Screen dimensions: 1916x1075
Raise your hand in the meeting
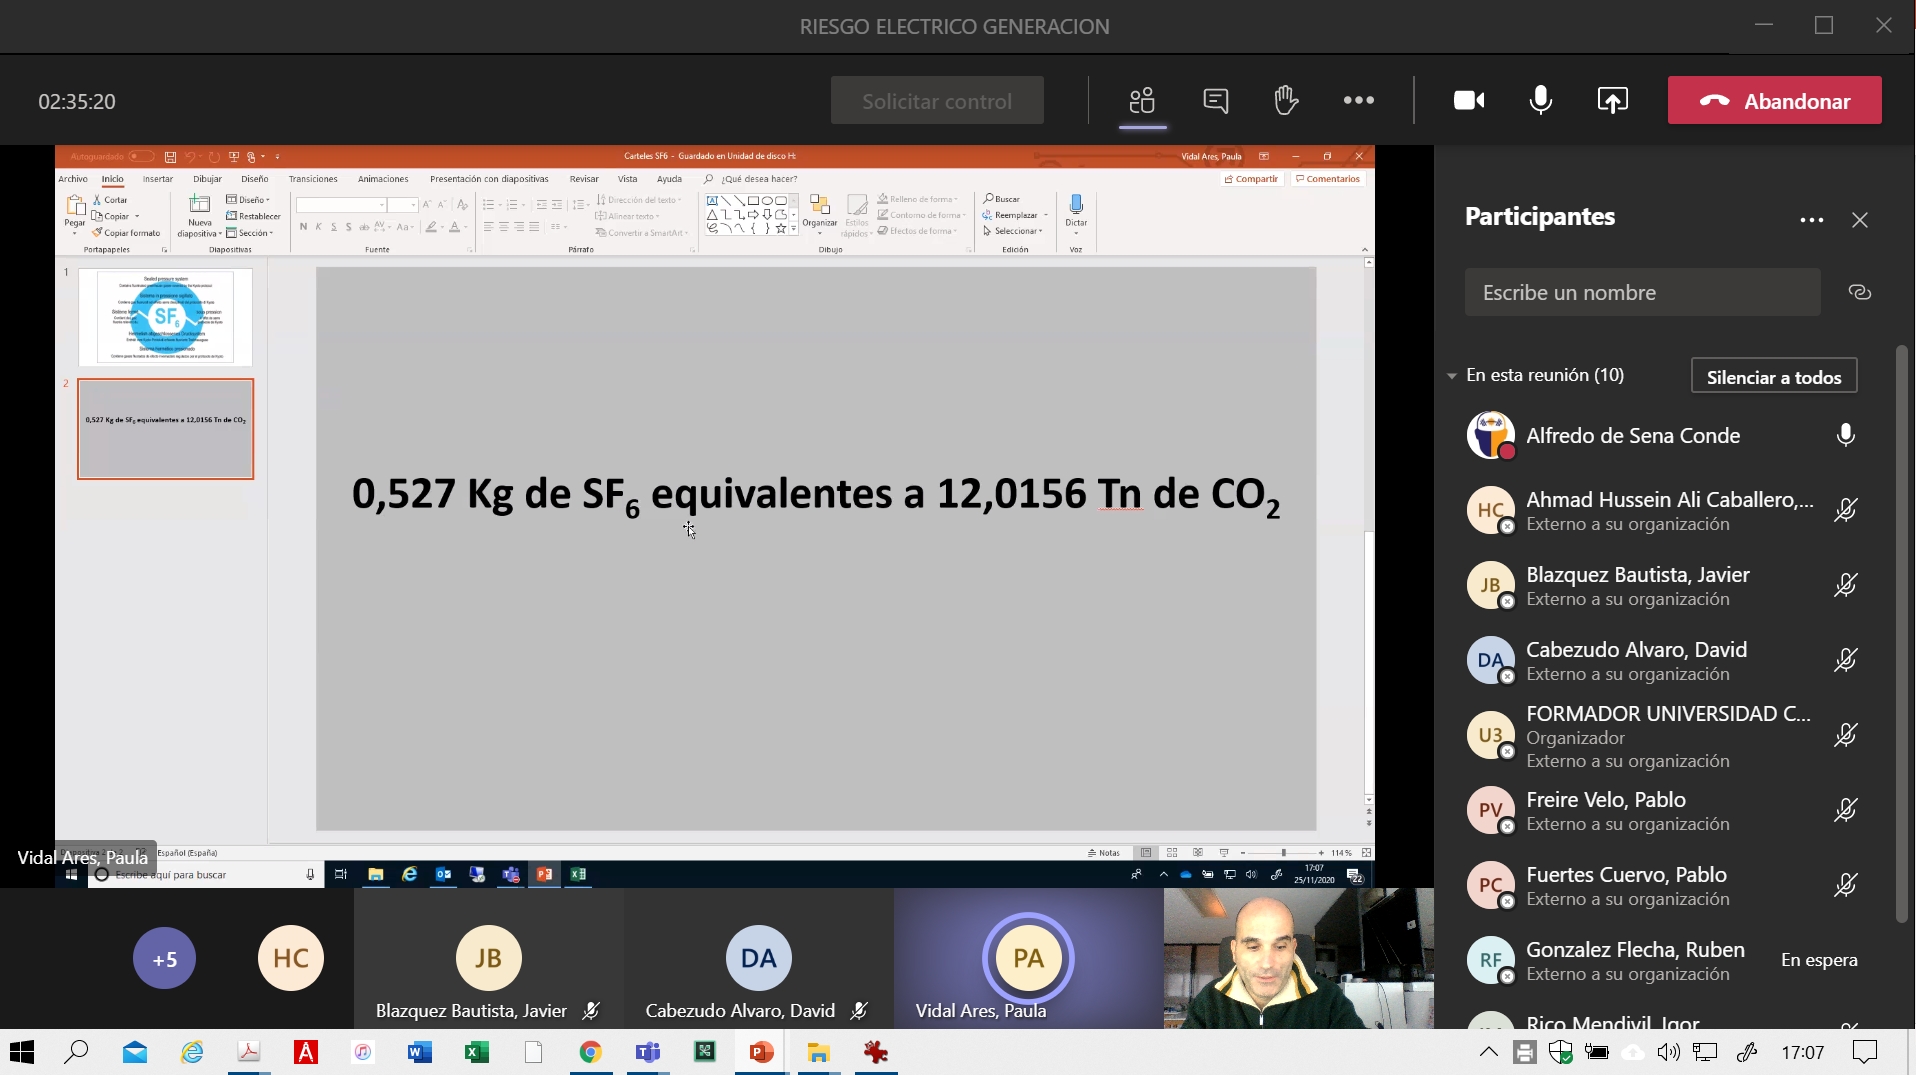click(x=1286, y=100)
